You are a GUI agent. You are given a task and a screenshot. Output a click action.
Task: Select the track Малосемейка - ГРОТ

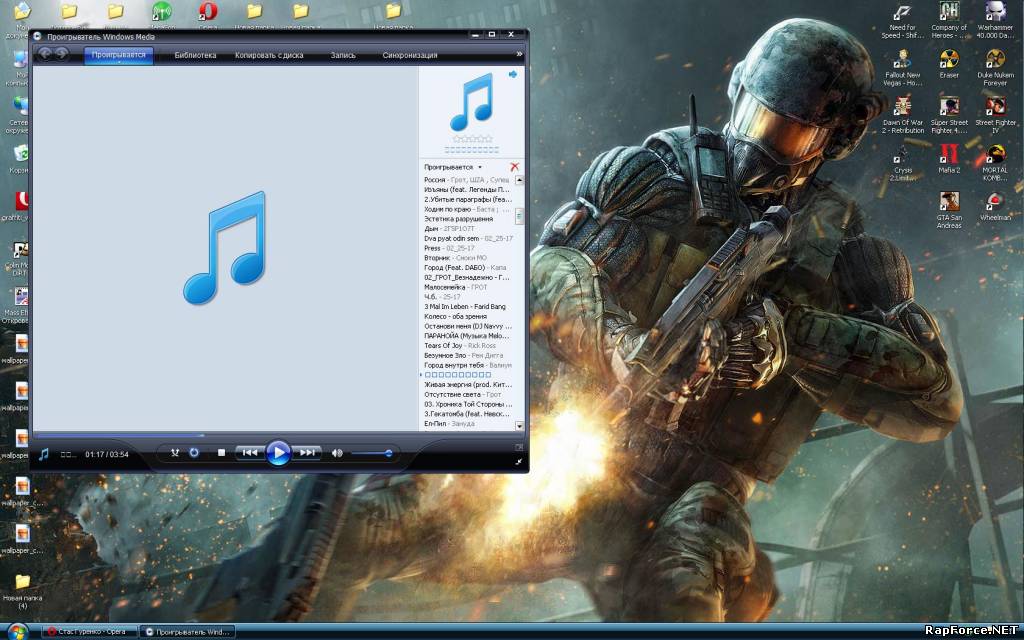[456, 287]
